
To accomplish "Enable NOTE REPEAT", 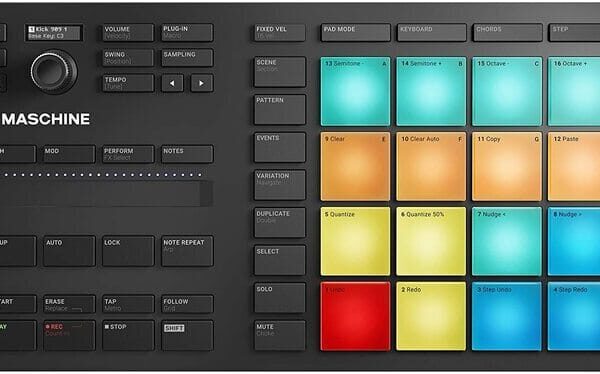I will 187,251.
